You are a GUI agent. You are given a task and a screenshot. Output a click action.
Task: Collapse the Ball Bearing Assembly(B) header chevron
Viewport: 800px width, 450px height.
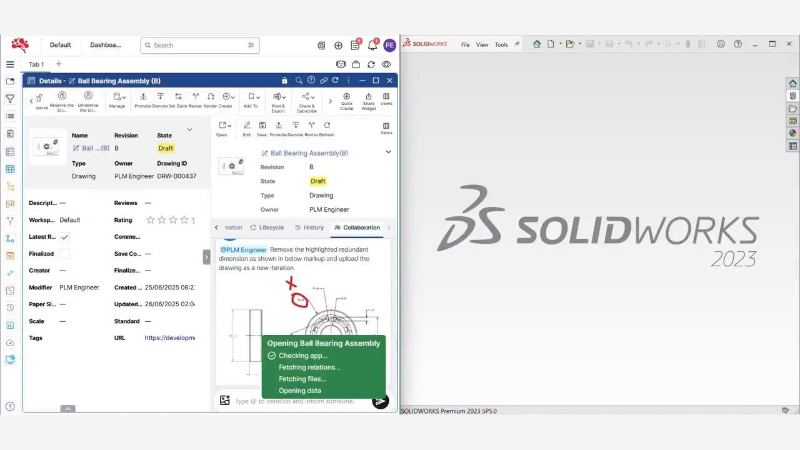[x=388, y=152]
